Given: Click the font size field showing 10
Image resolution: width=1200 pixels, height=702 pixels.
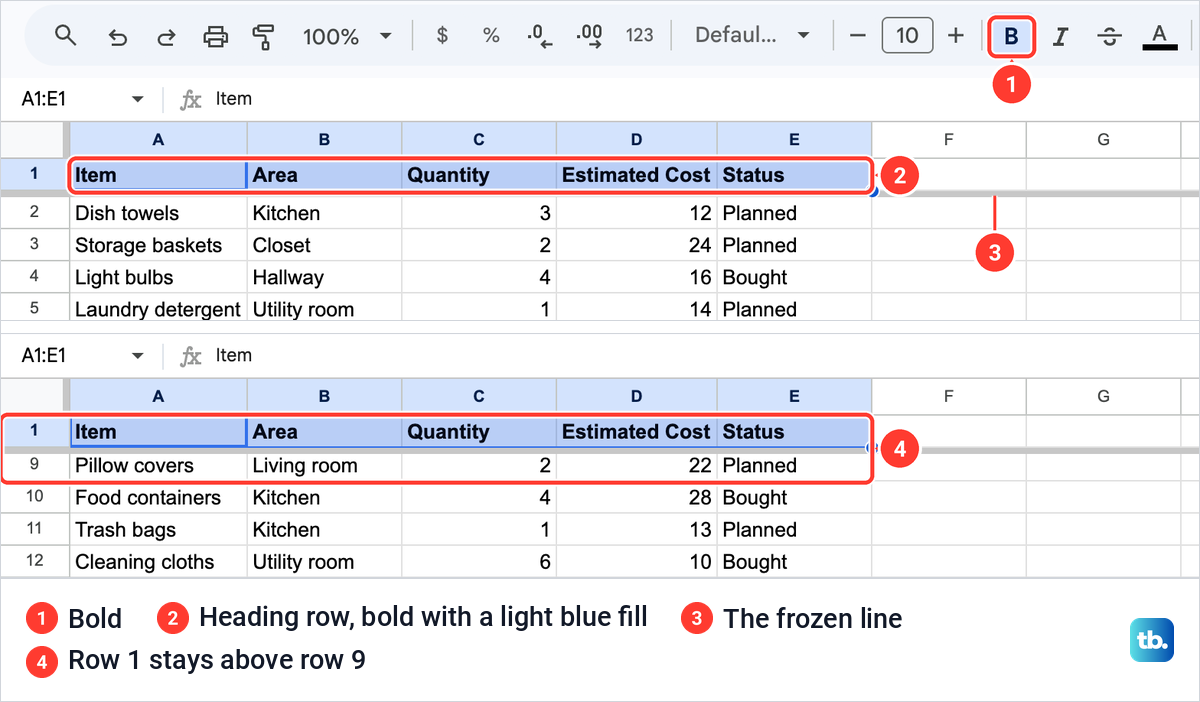Looking at the screenshot, I should click(x=907, y=36).
